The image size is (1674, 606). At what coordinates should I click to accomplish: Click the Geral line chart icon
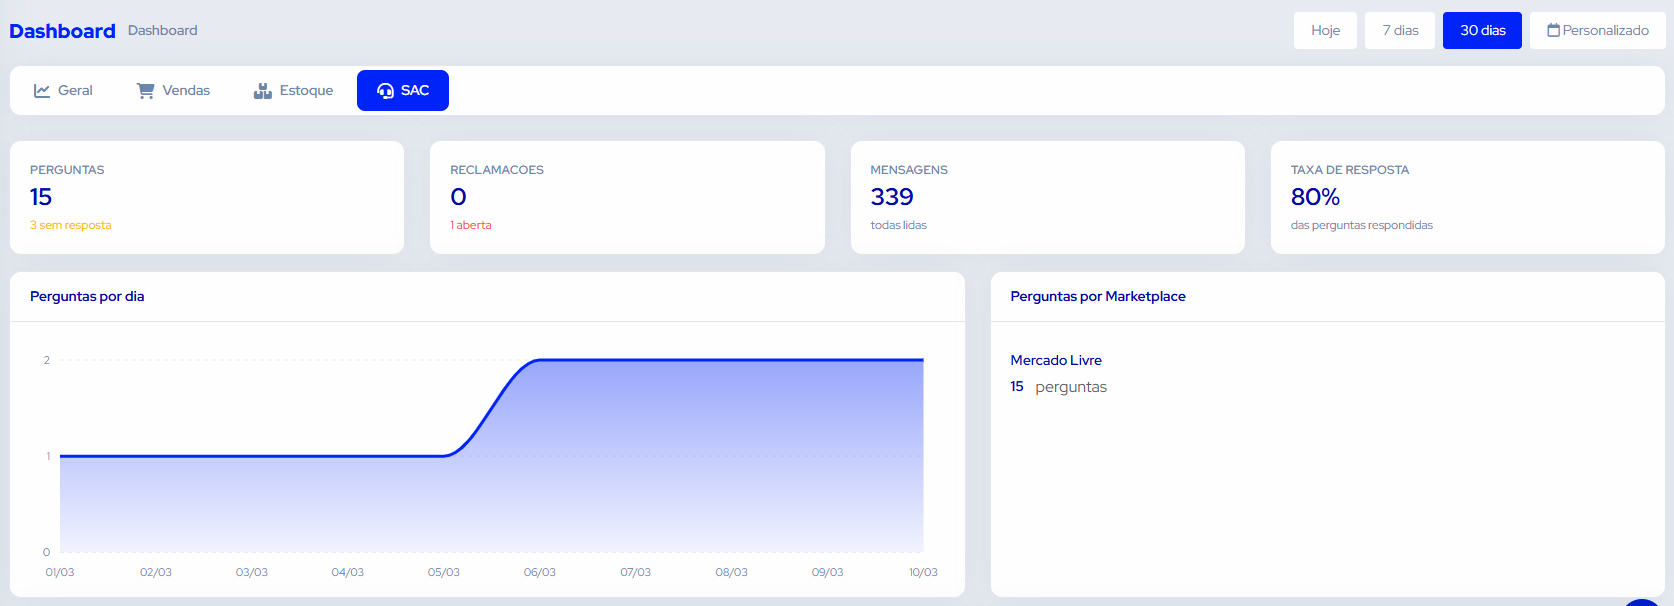(x=42, y=91)
